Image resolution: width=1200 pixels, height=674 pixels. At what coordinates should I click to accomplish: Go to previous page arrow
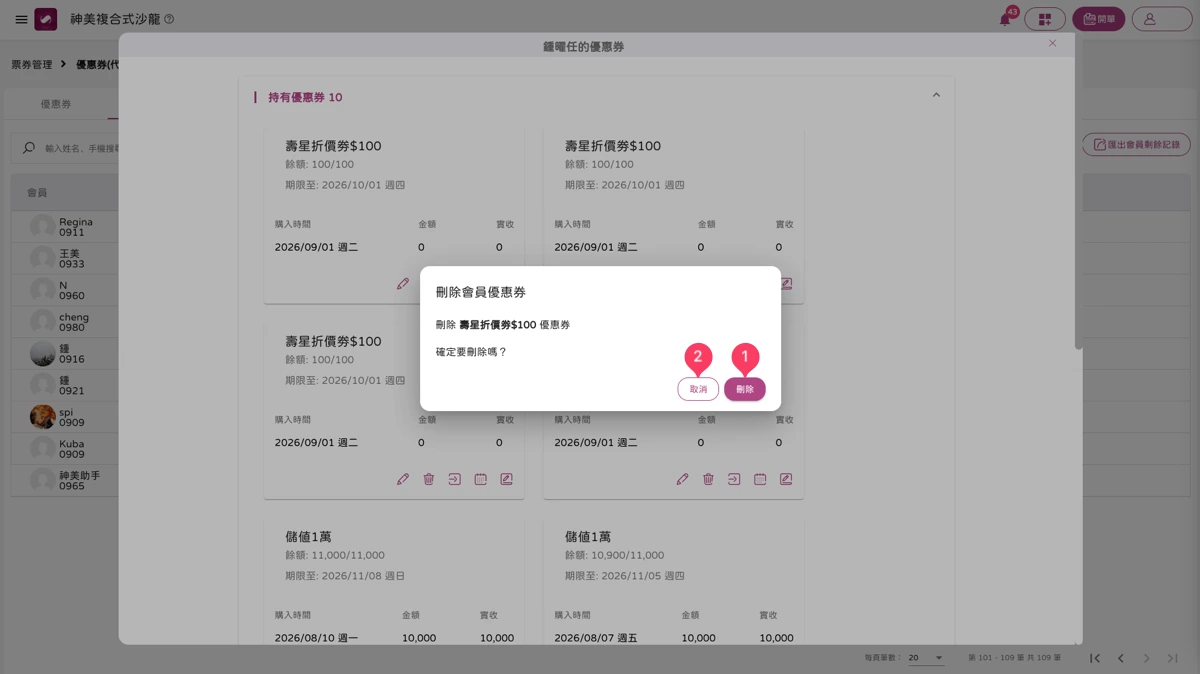tap(1121, 658)
